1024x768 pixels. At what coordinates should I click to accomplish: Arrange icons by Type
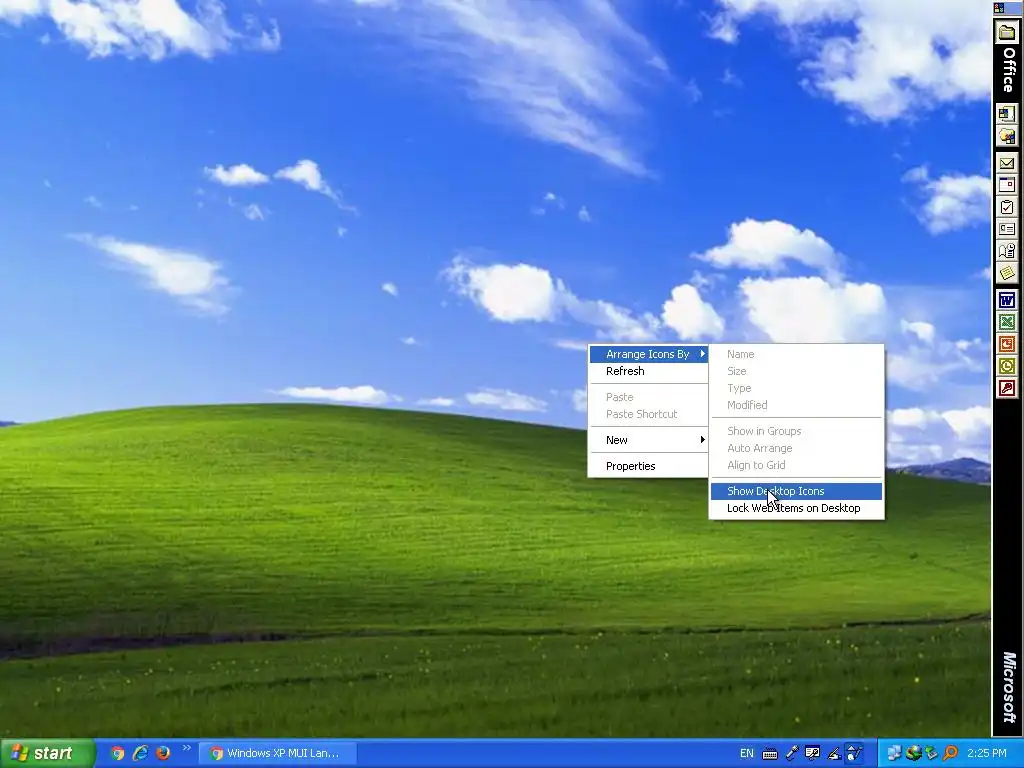[796, 388]
